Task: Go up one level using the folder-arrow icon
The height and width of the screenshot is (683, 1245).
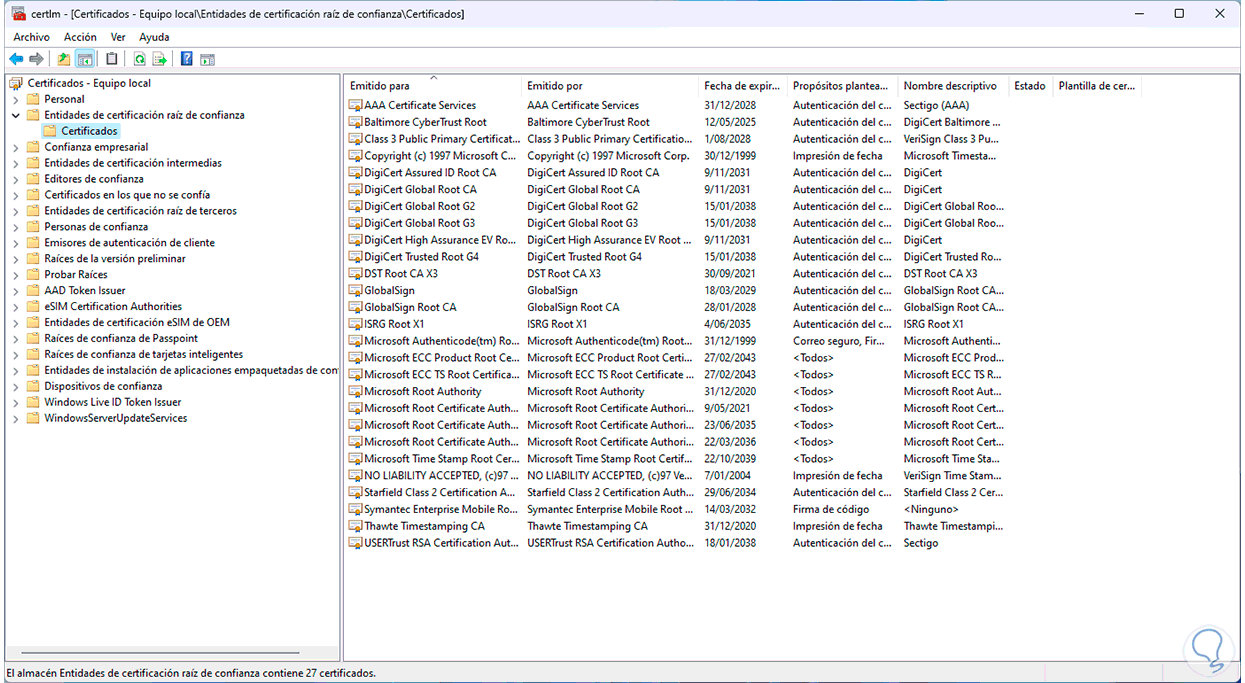Action: (64, 59)
